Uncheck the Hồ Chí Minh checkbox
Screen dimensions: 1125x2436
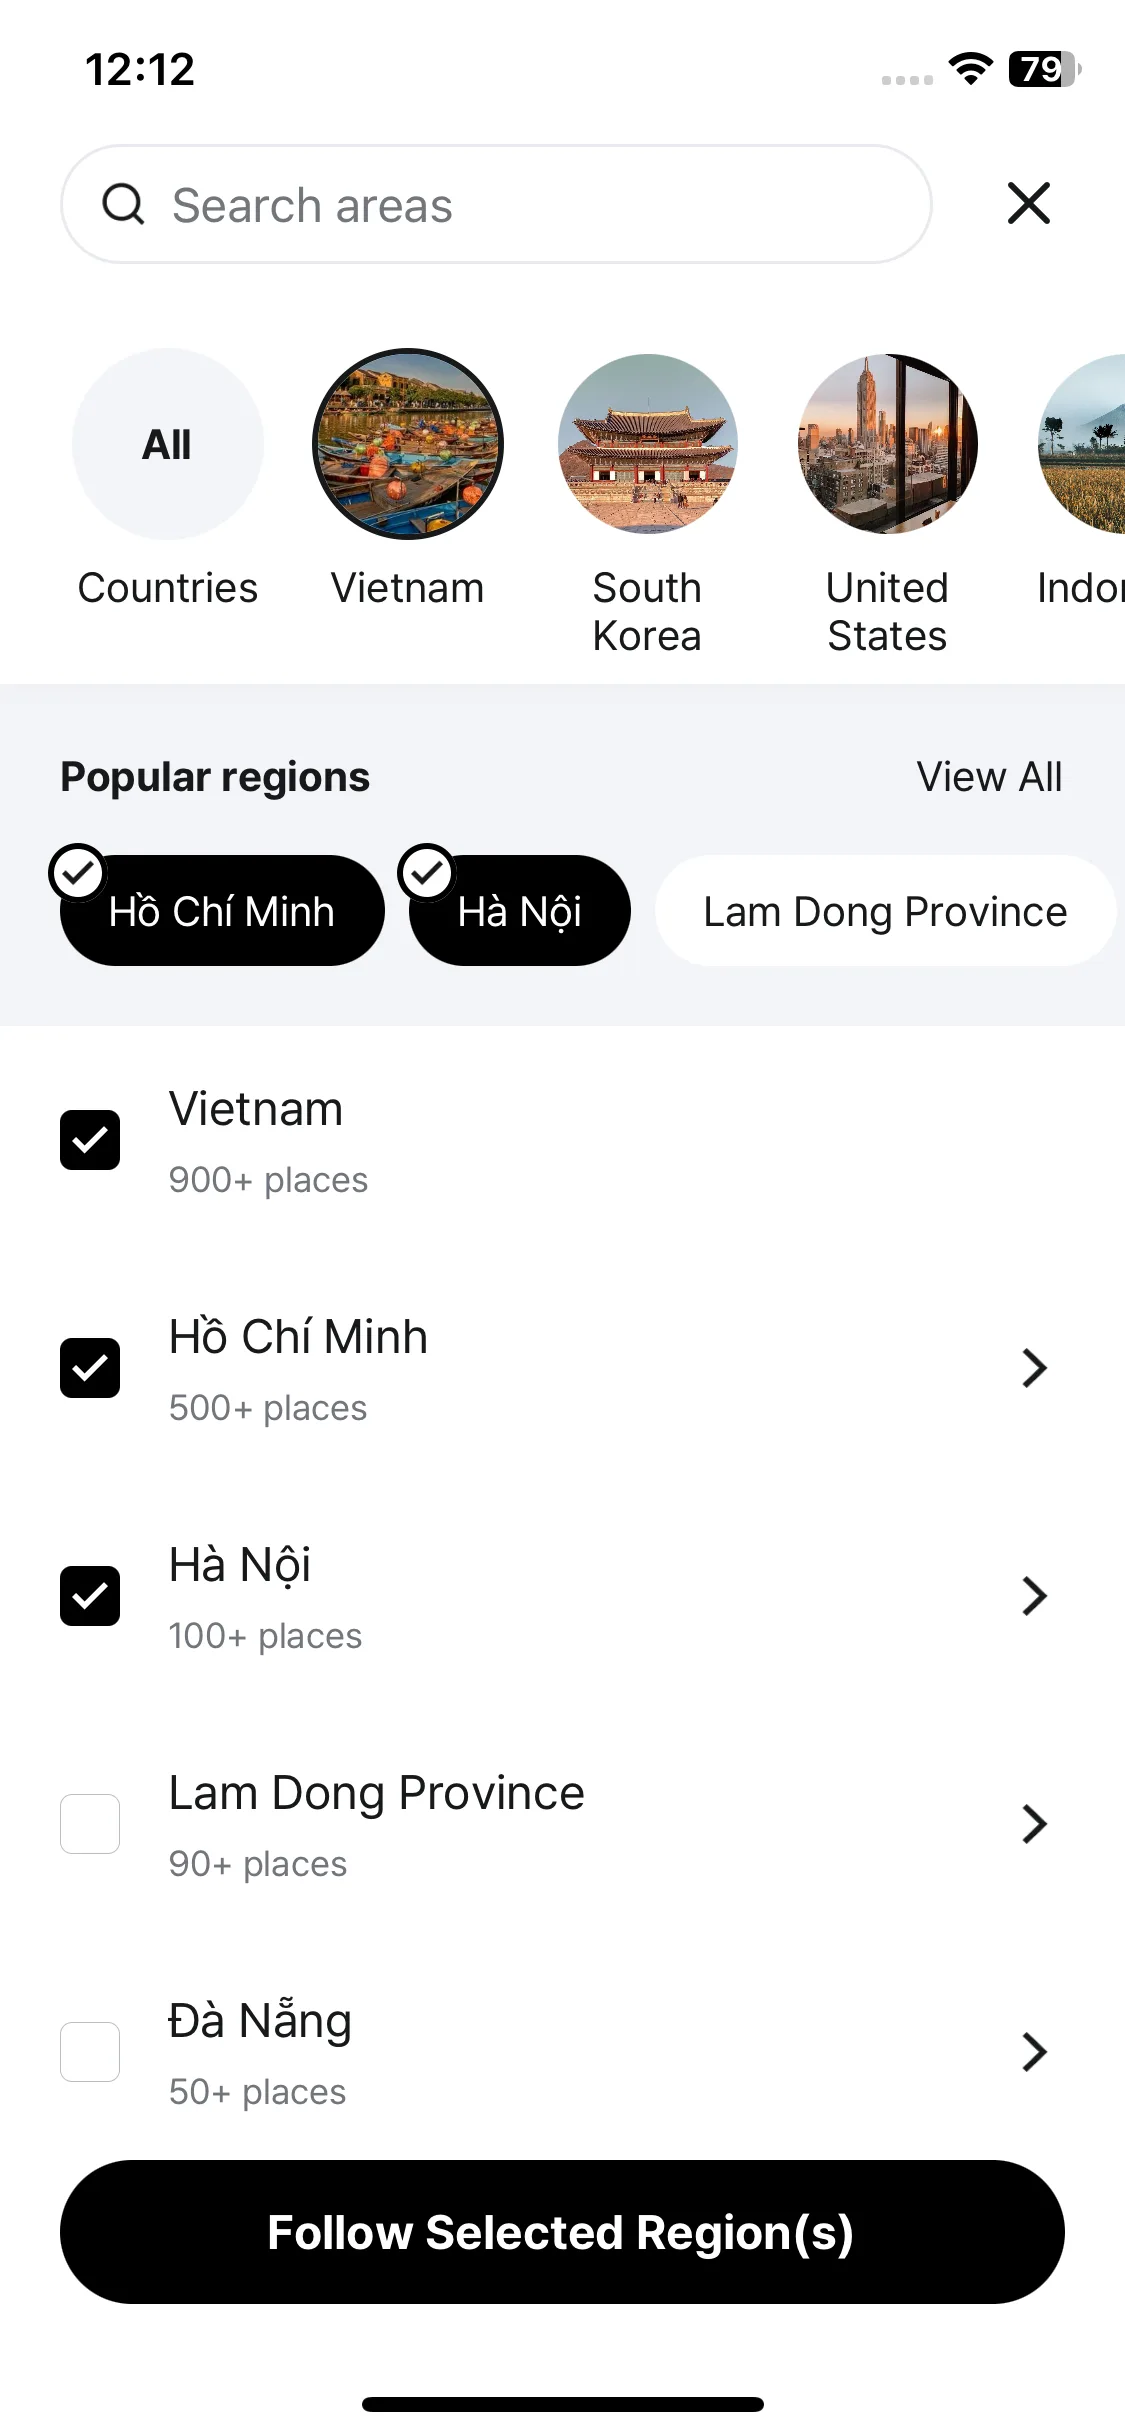pyautogui.click(x=90, y=1368)
